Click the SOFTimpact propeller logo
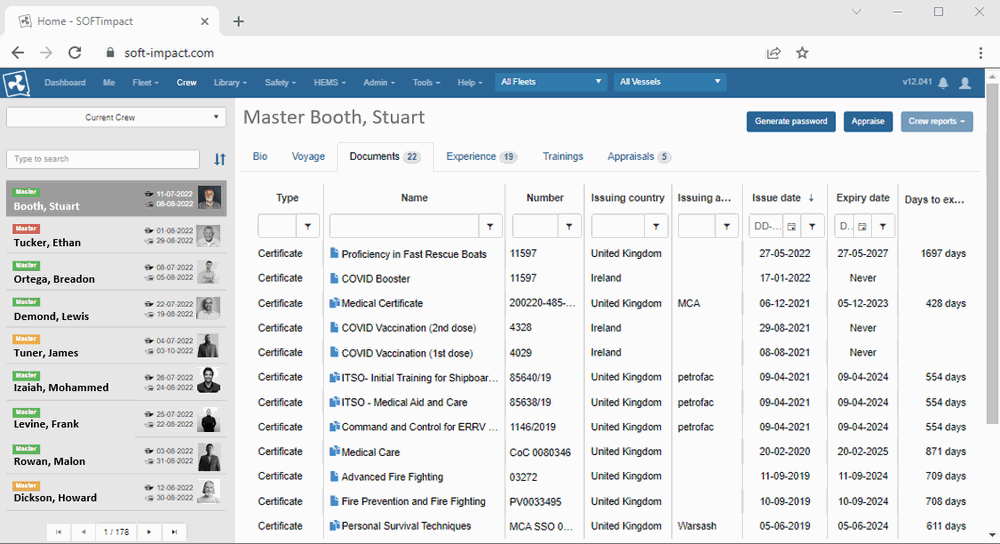The height and width of the screenshot is (544, 1000). pyautogui.click(x=17, y=83)
